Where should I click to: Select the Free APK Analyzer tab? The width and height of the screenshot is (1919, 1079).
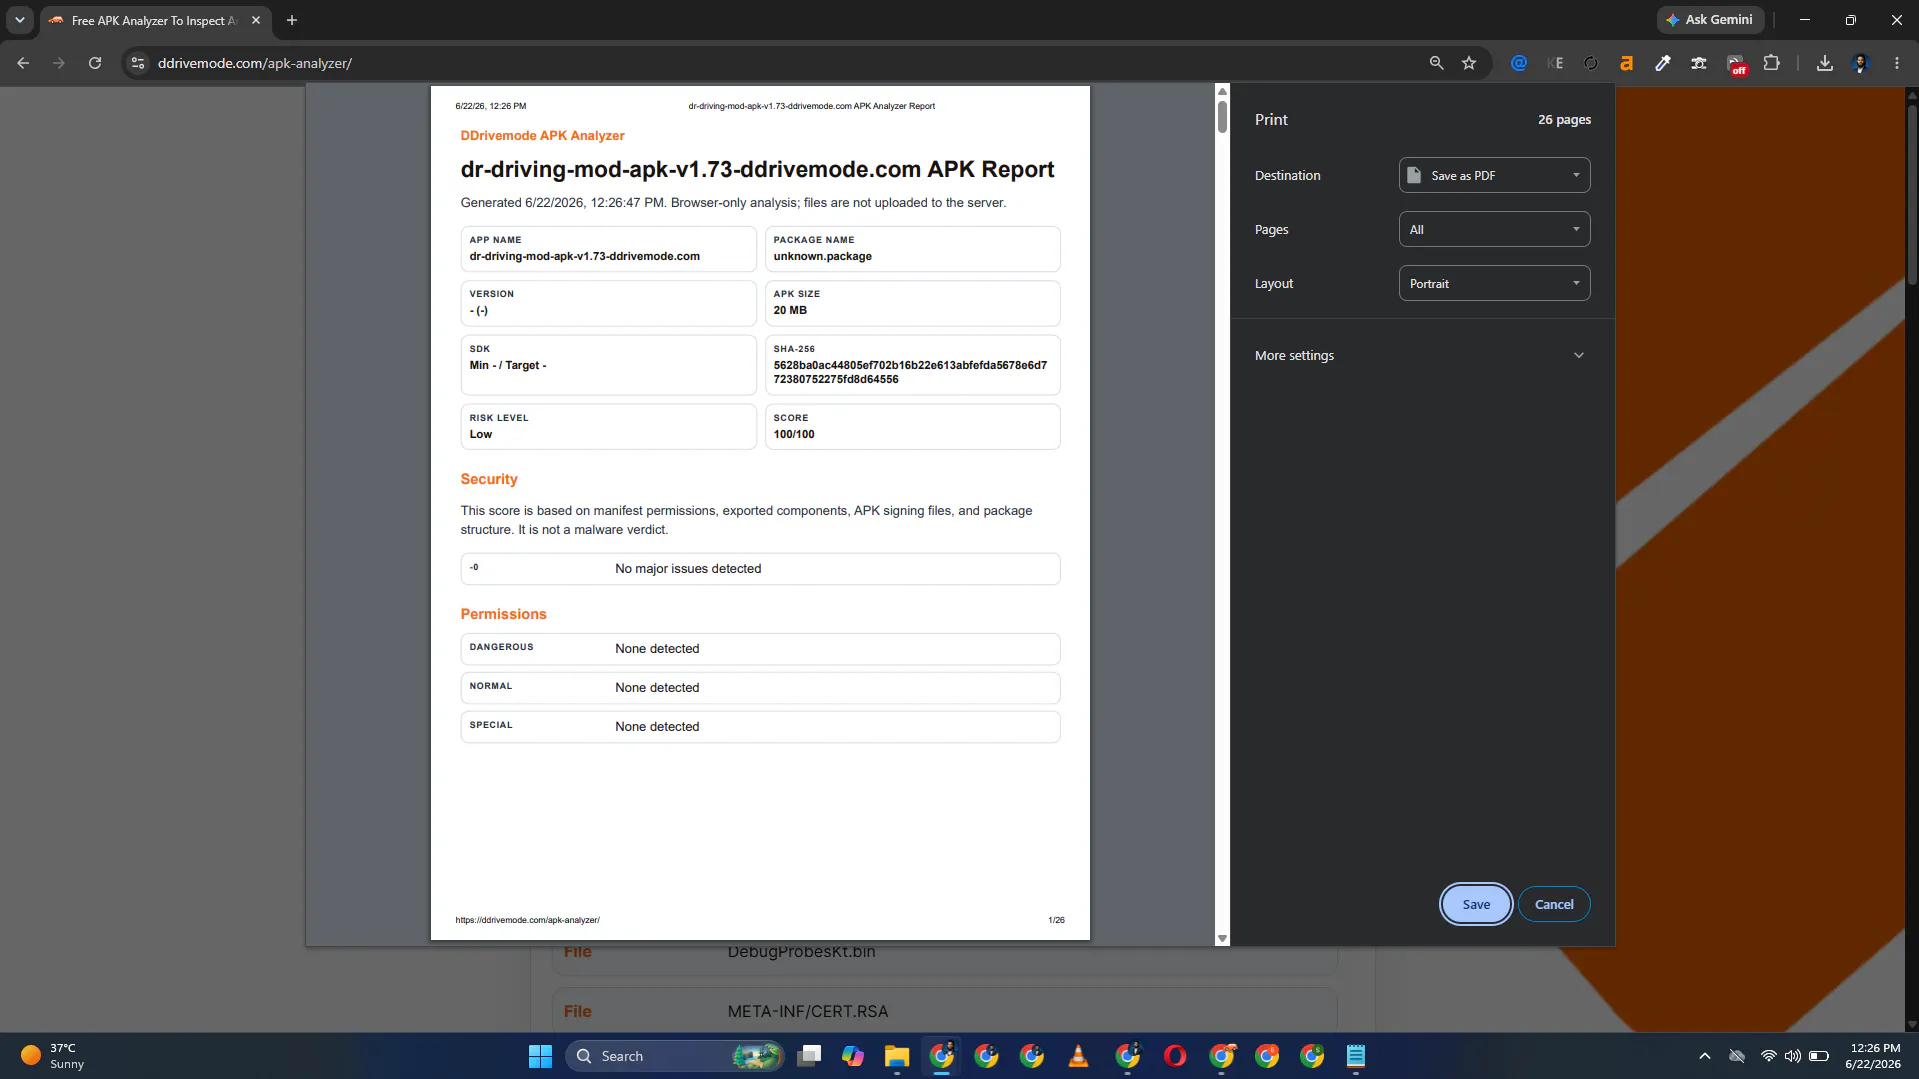pos(155,20)
